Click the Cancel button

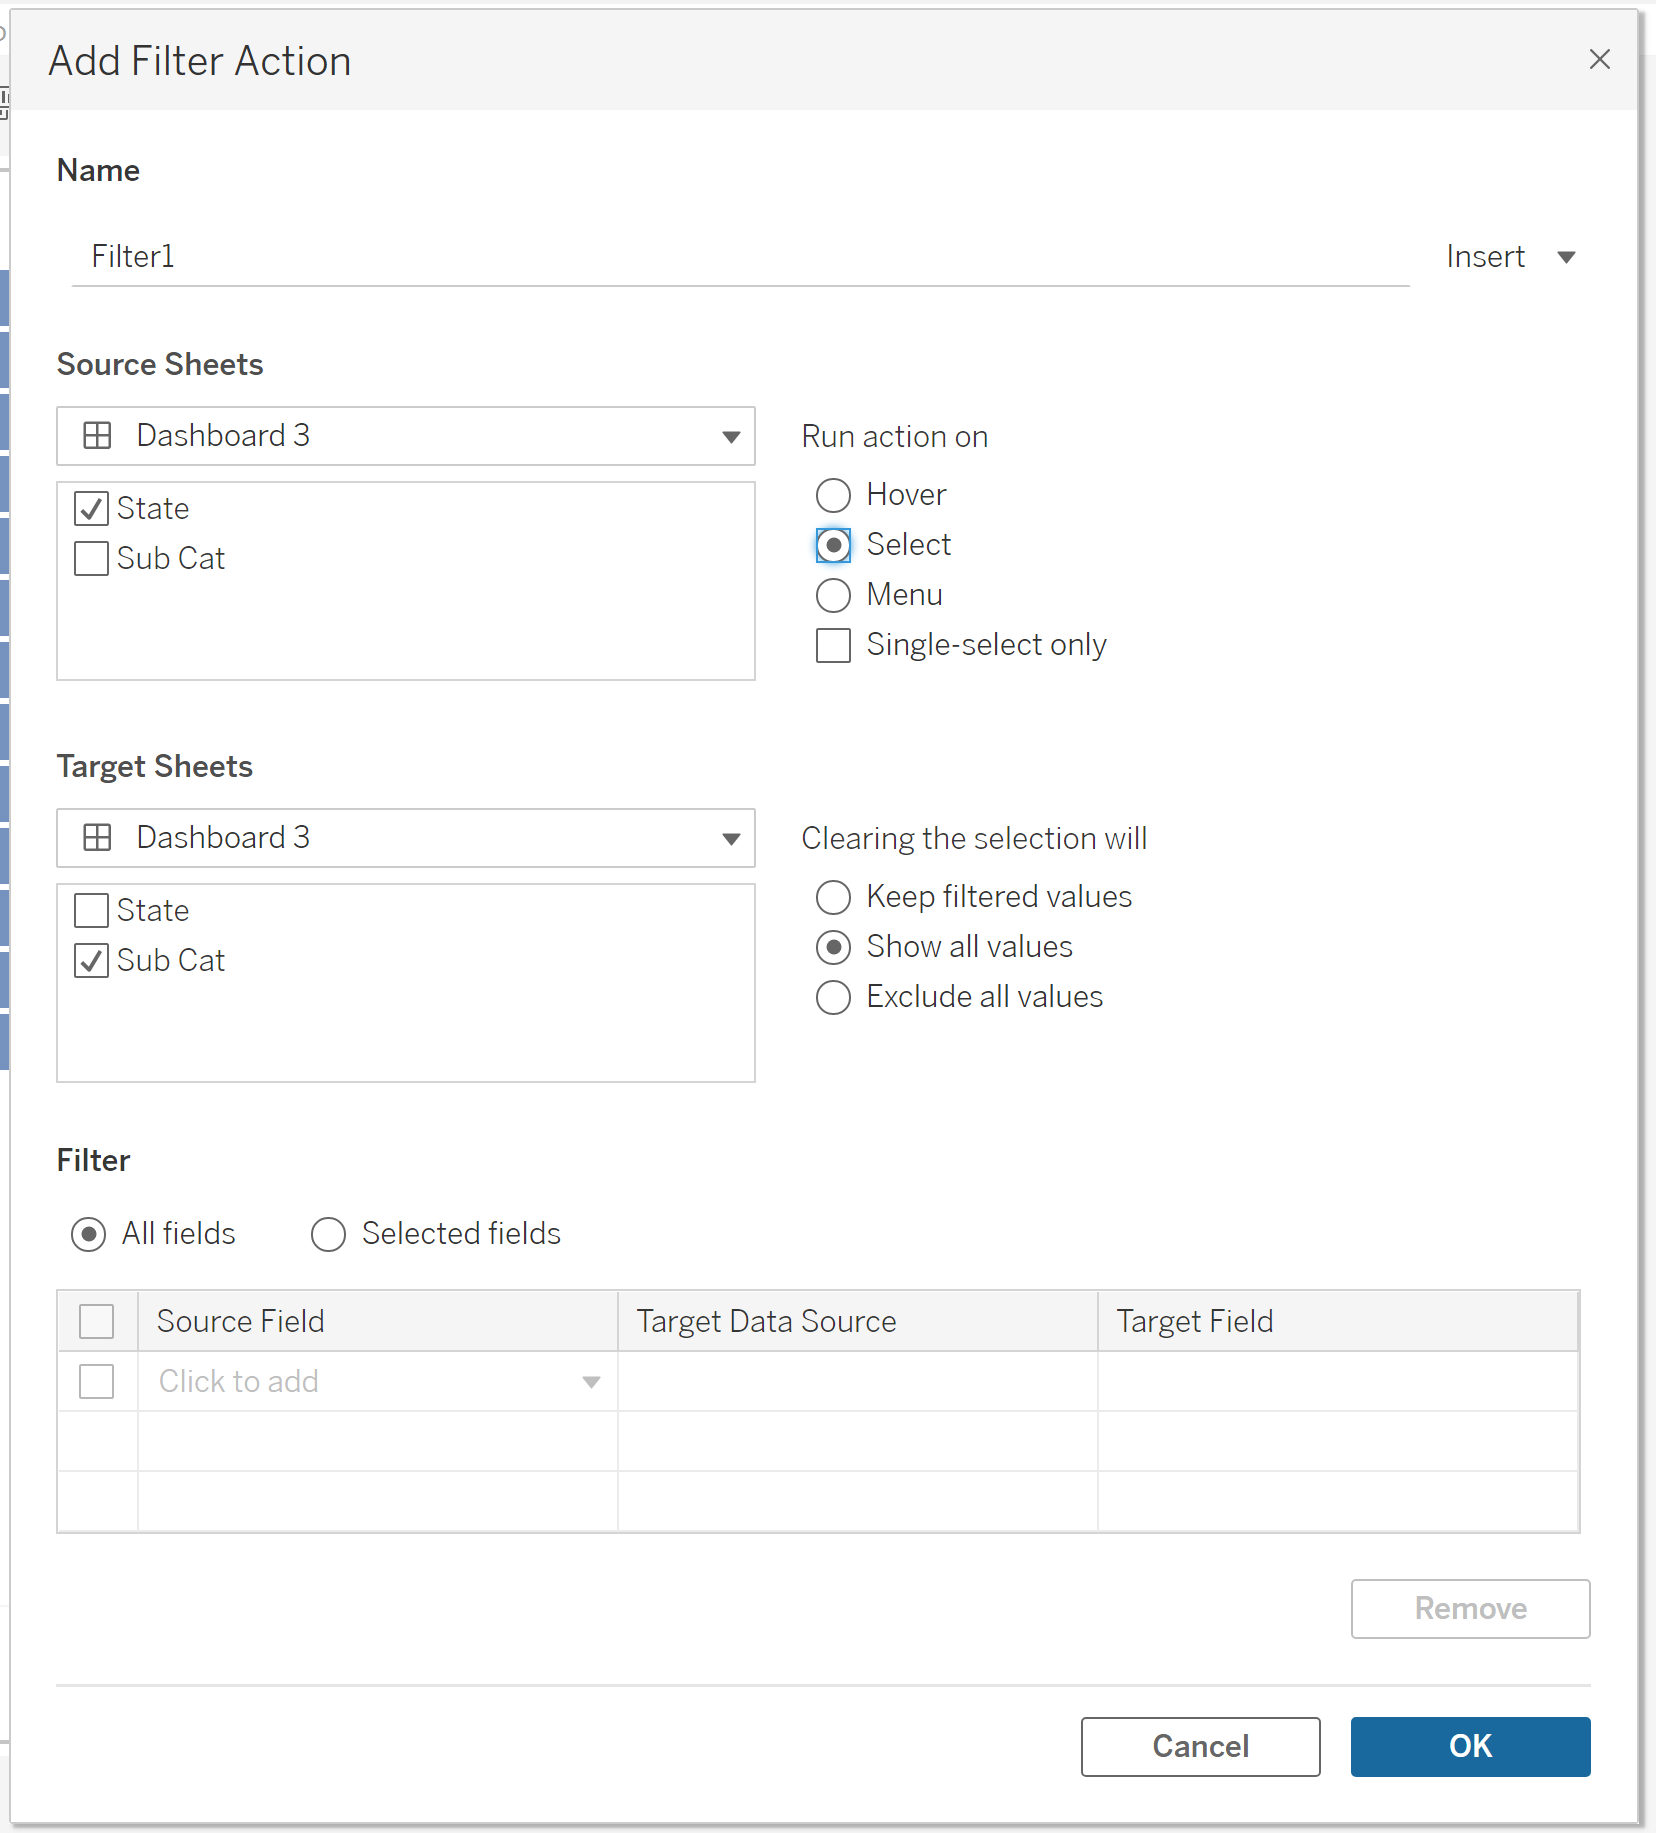click(x=1200, y=1746)
